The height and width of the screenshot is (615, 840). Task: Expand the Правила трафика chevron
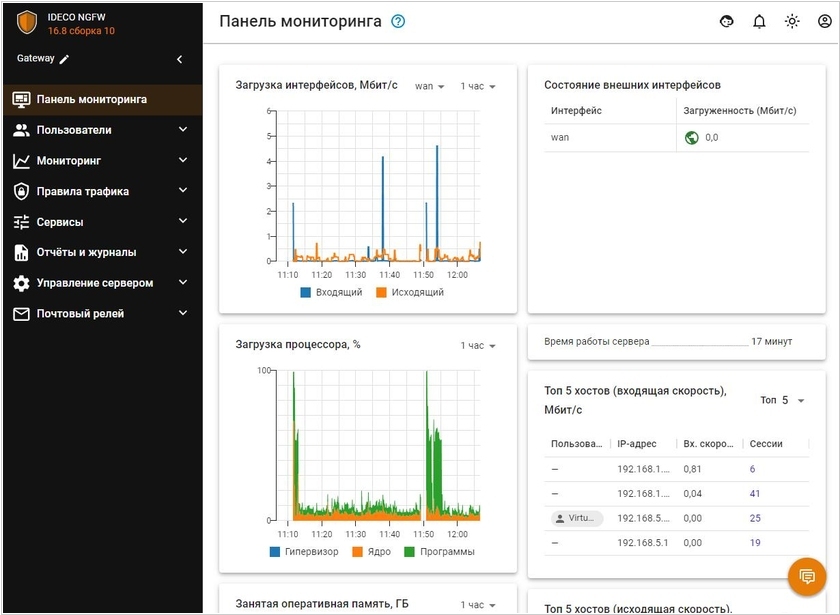click(183, 191)
